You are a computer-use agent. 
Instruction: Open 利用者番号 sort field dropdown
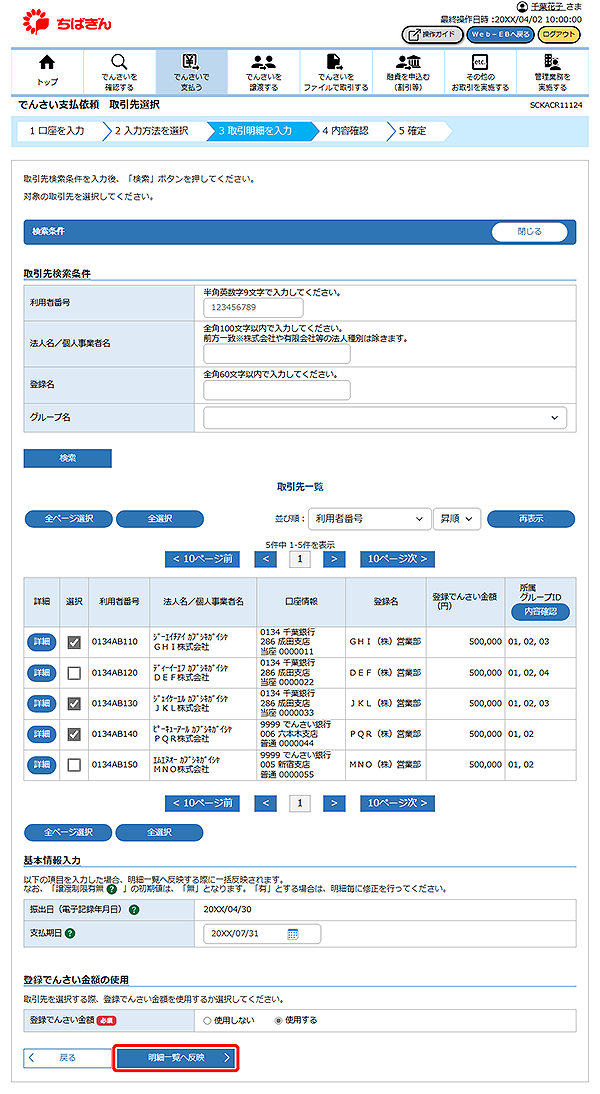(367, 518)
